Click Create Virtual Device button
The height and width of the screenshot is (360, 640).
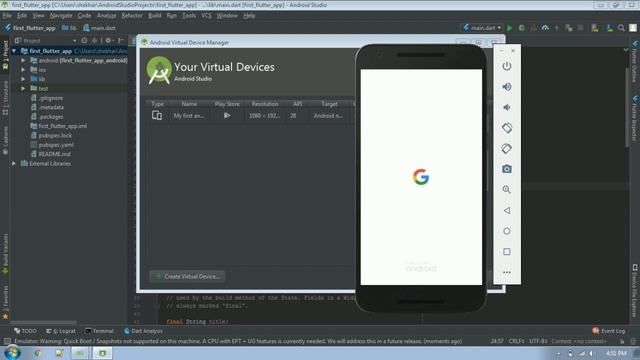(x=187, y=276)
